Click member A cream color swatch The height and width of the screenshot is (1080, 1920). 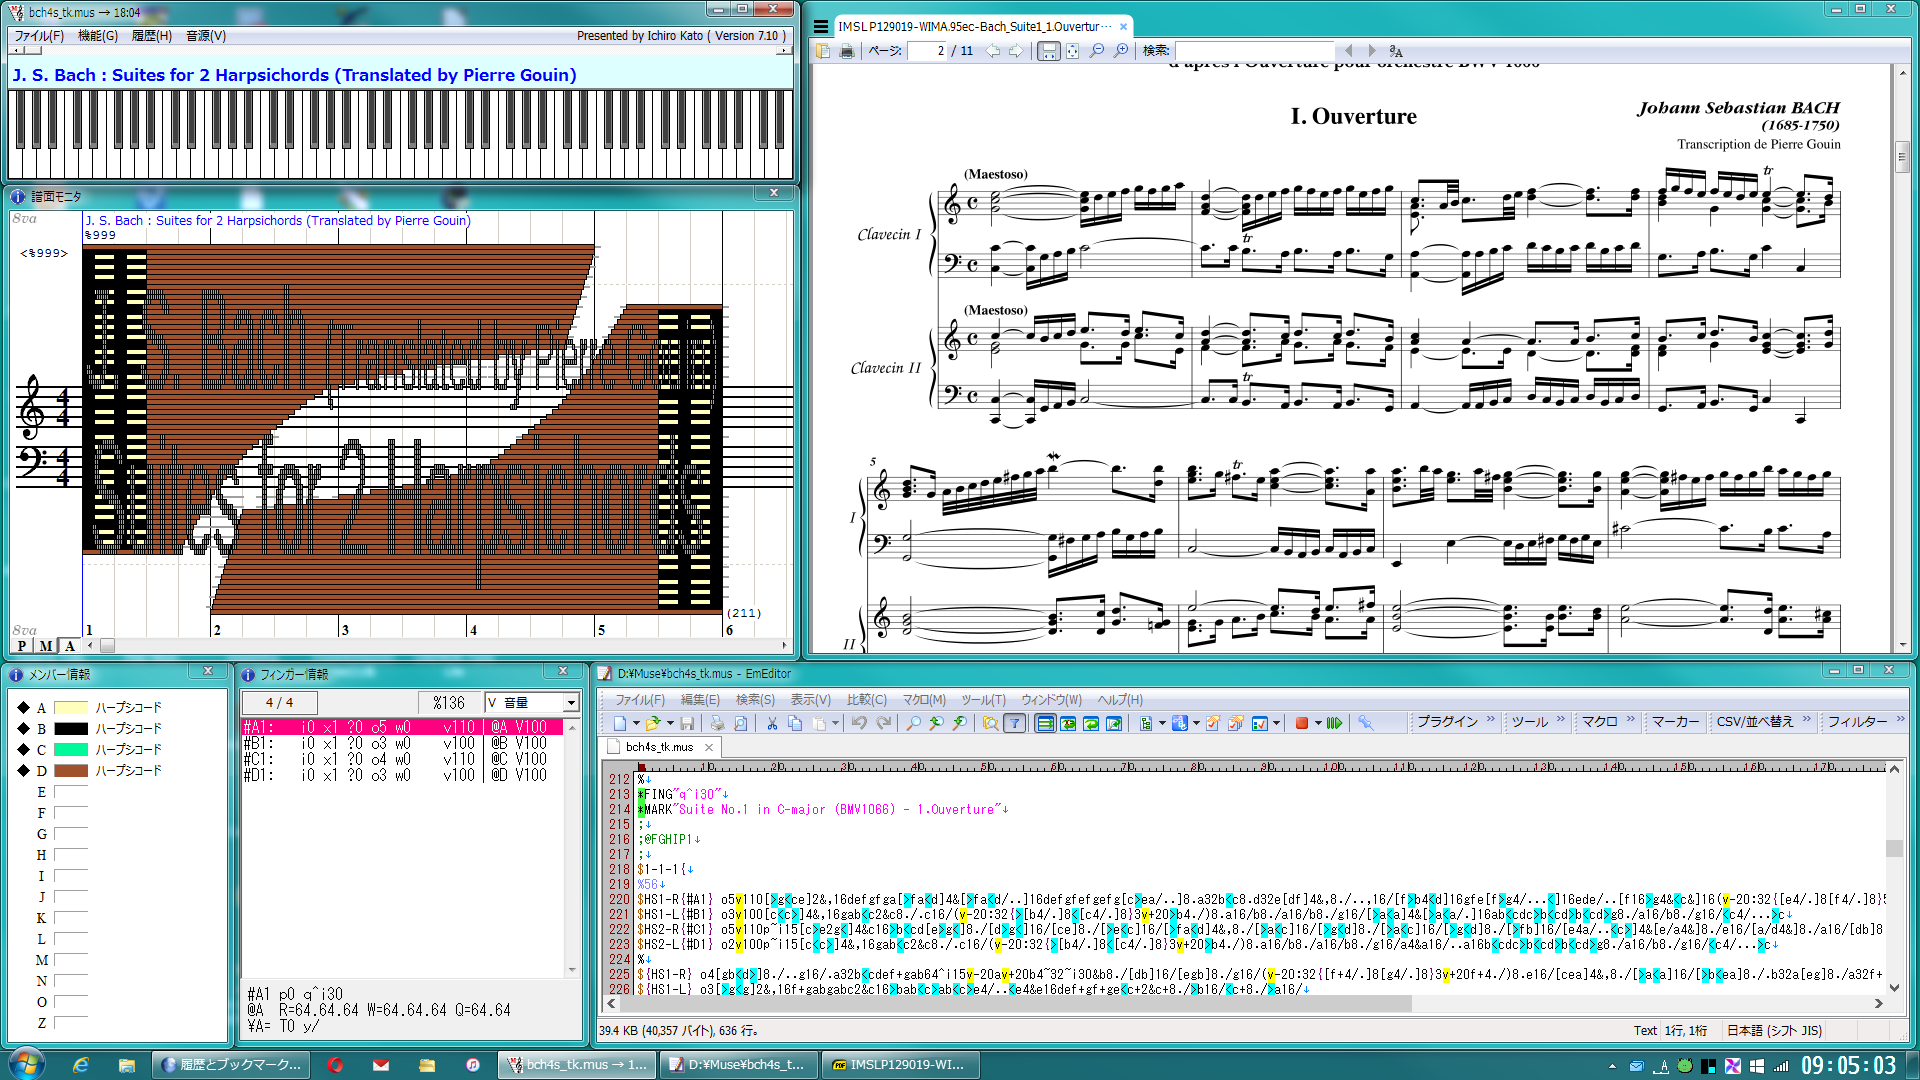(71, 708)
